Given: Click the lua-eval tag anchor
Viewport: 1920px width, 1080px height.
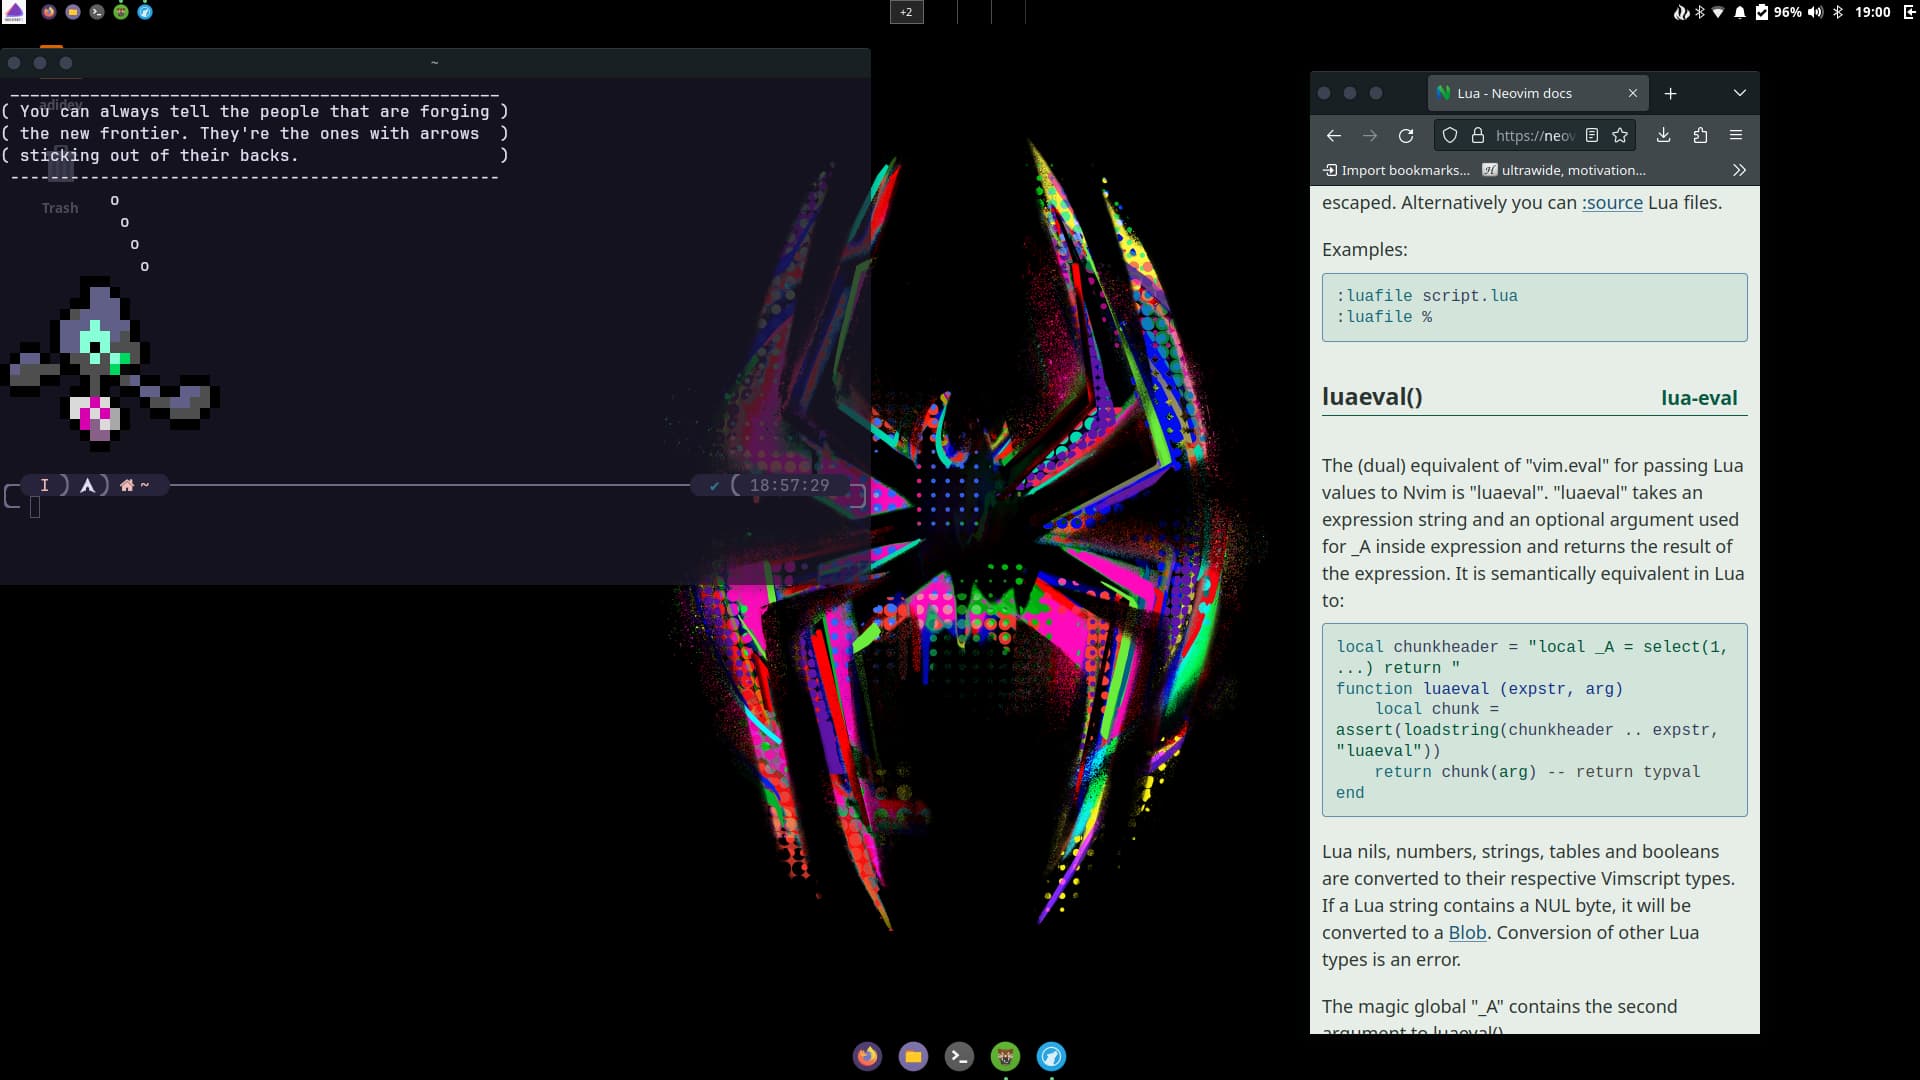Looking at the screenshot, I should (1698, 398).
